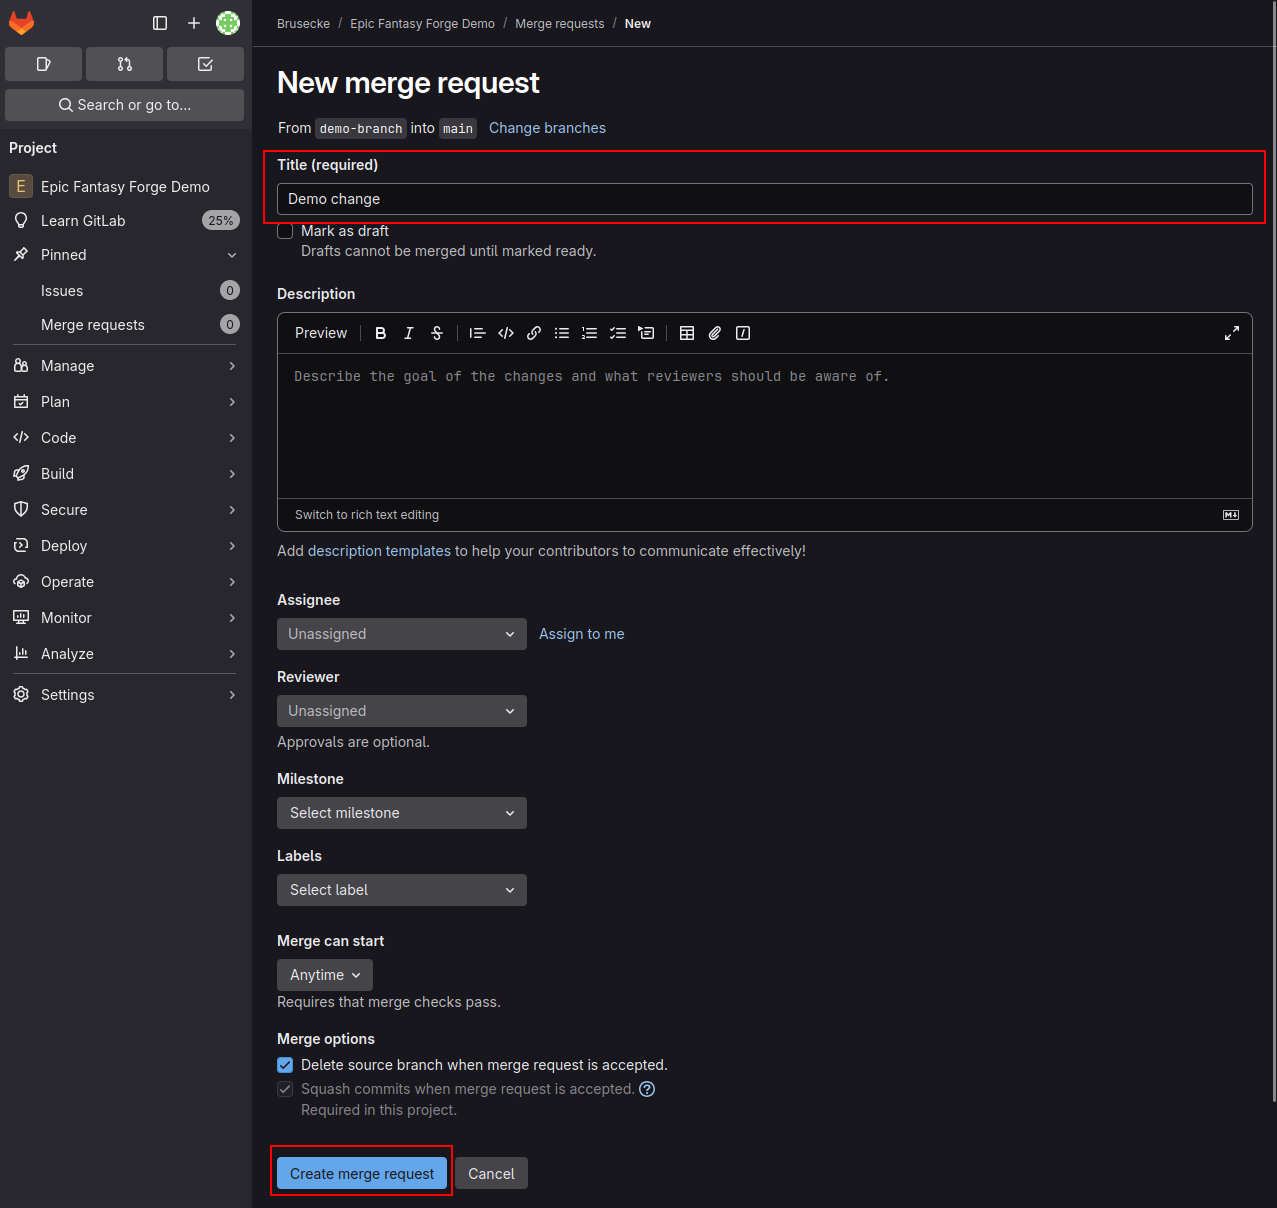The width and height of the screenshot is (1277, 1208).
Task: Click the Markdown help icon
Action: coord(1231,515)
